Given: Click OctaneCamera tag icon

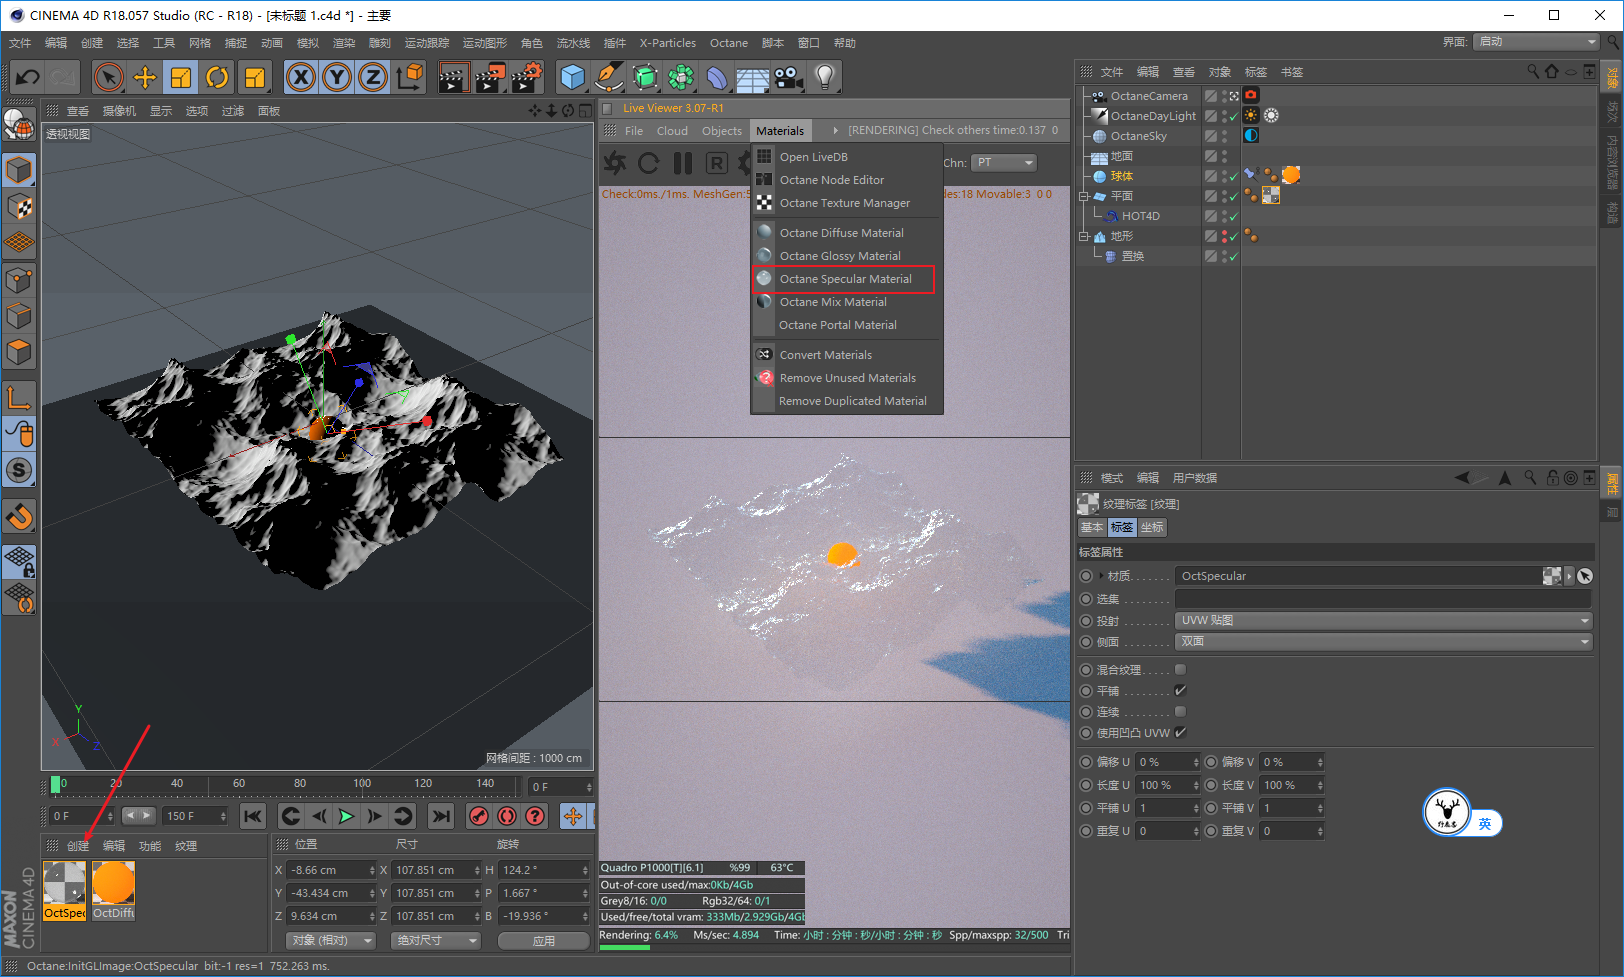Looking at the screenshot, I should pyautogui.click(x=1250, y=95).
